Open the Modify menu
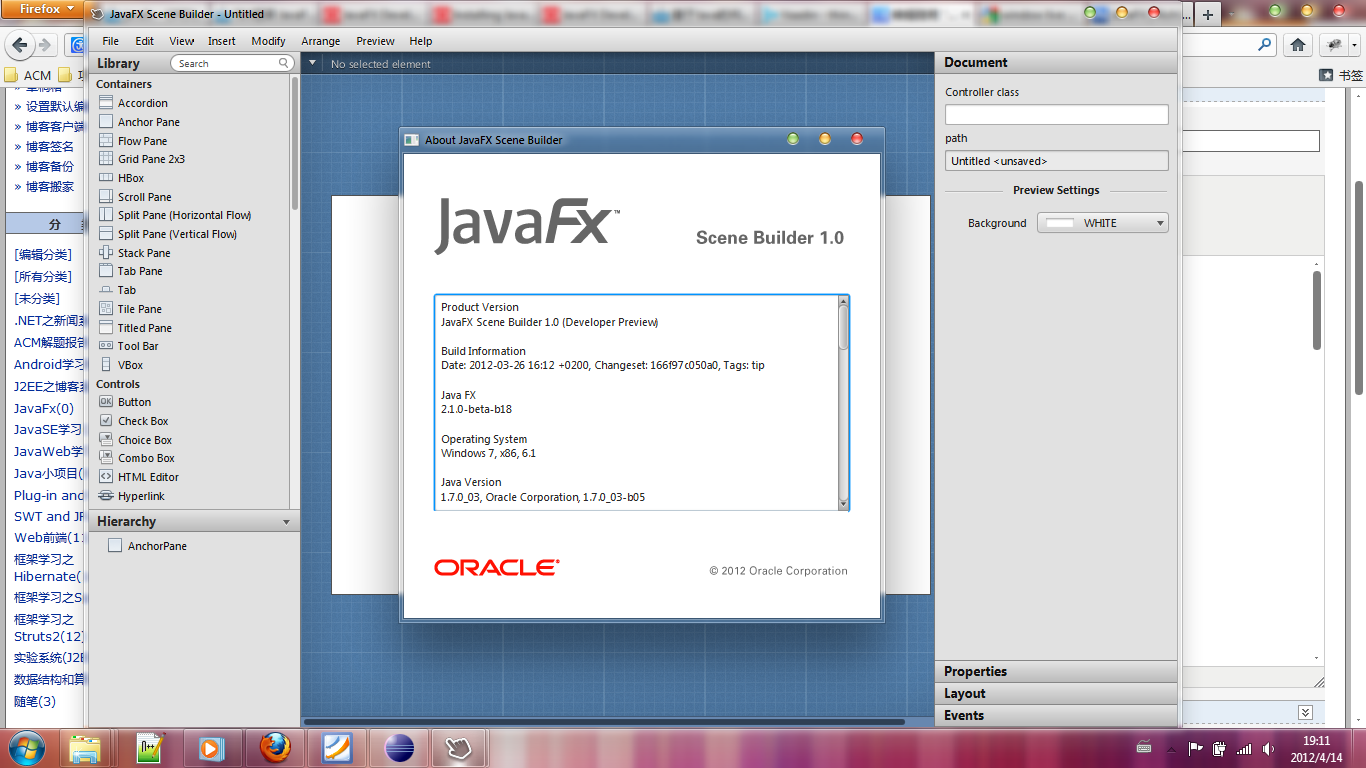 268,41
